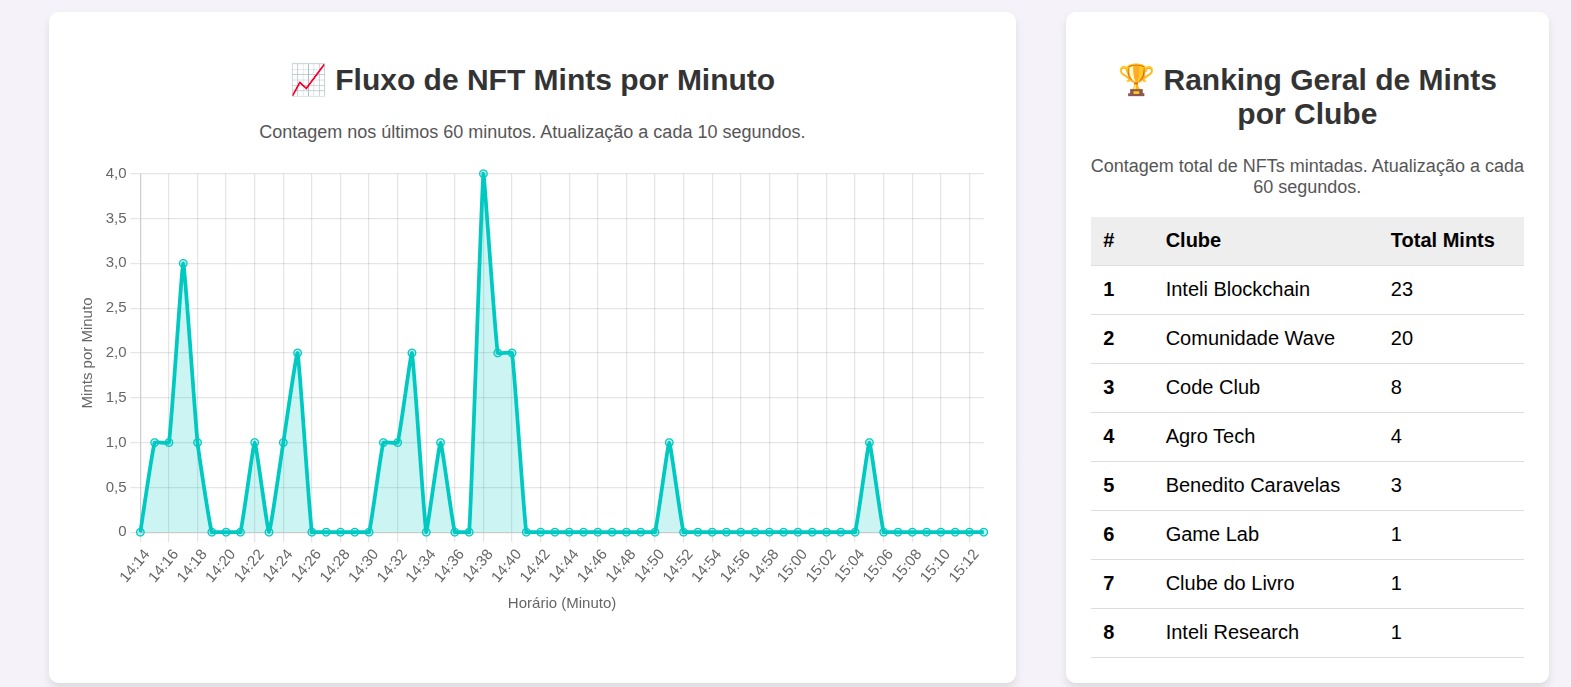Click the Horário (Minuto) axis title
The image size is (1571, 687).
pyautogui.click(x=561, y=603)
